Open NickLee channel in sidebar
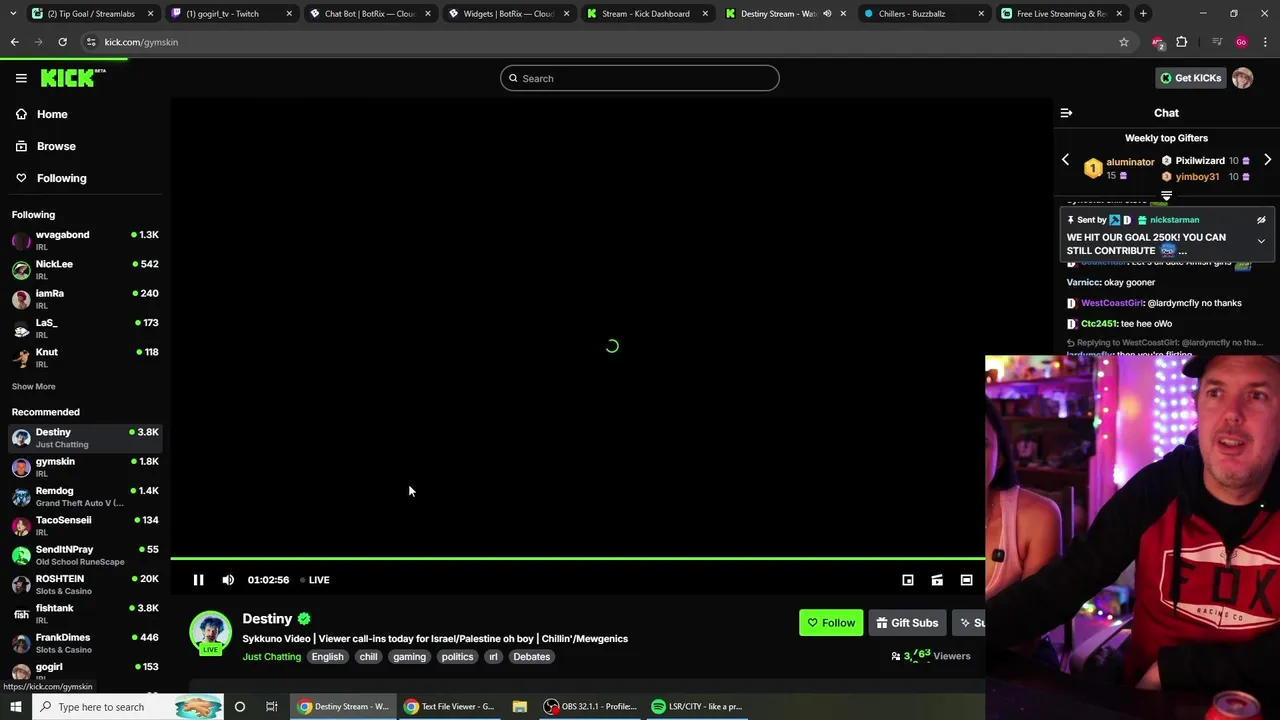 pyautogui.click(x=85, y=269)
